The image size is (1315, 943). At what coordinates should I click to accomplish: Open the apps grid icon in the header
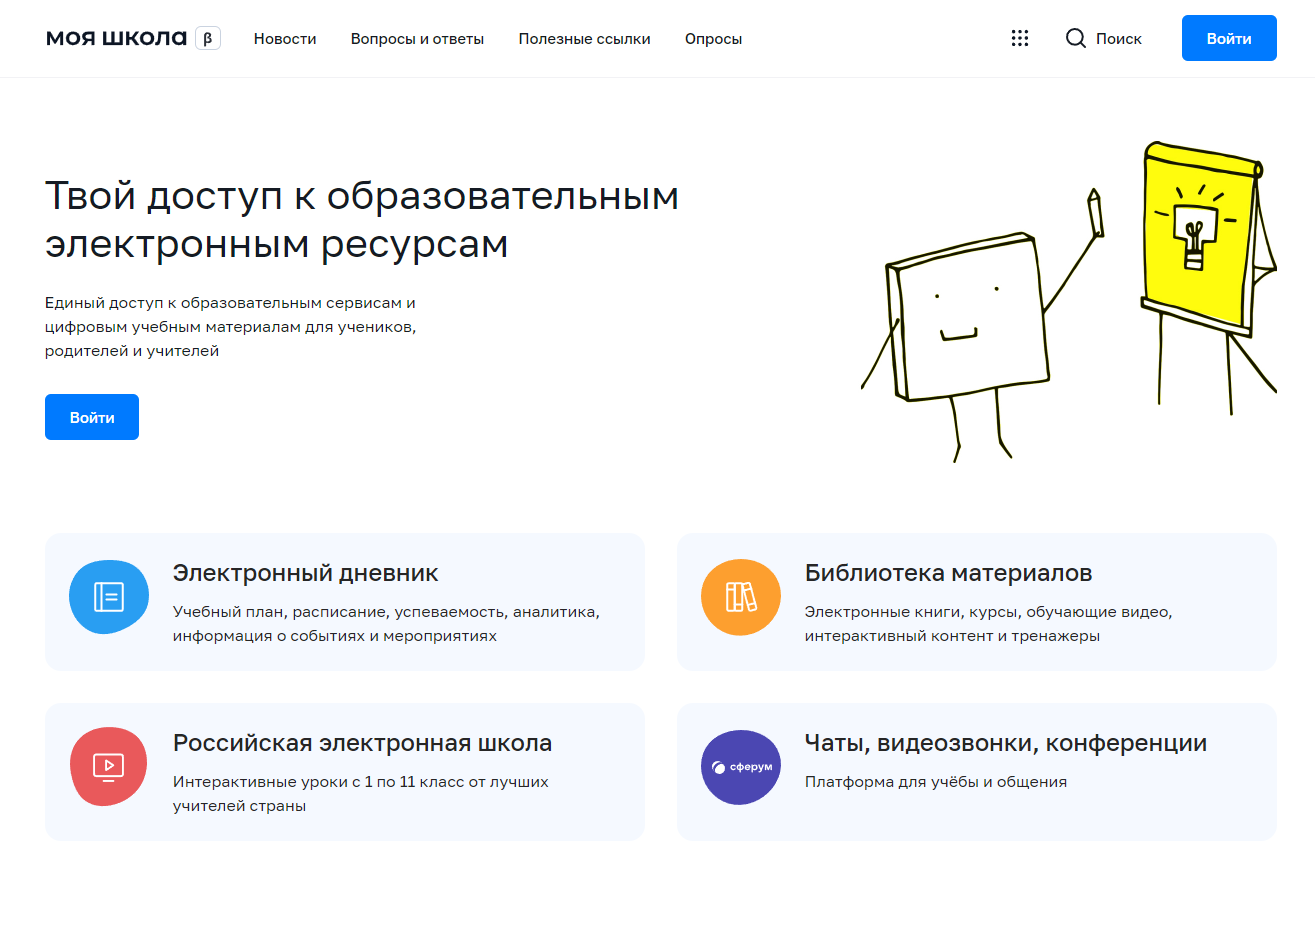1019,38
